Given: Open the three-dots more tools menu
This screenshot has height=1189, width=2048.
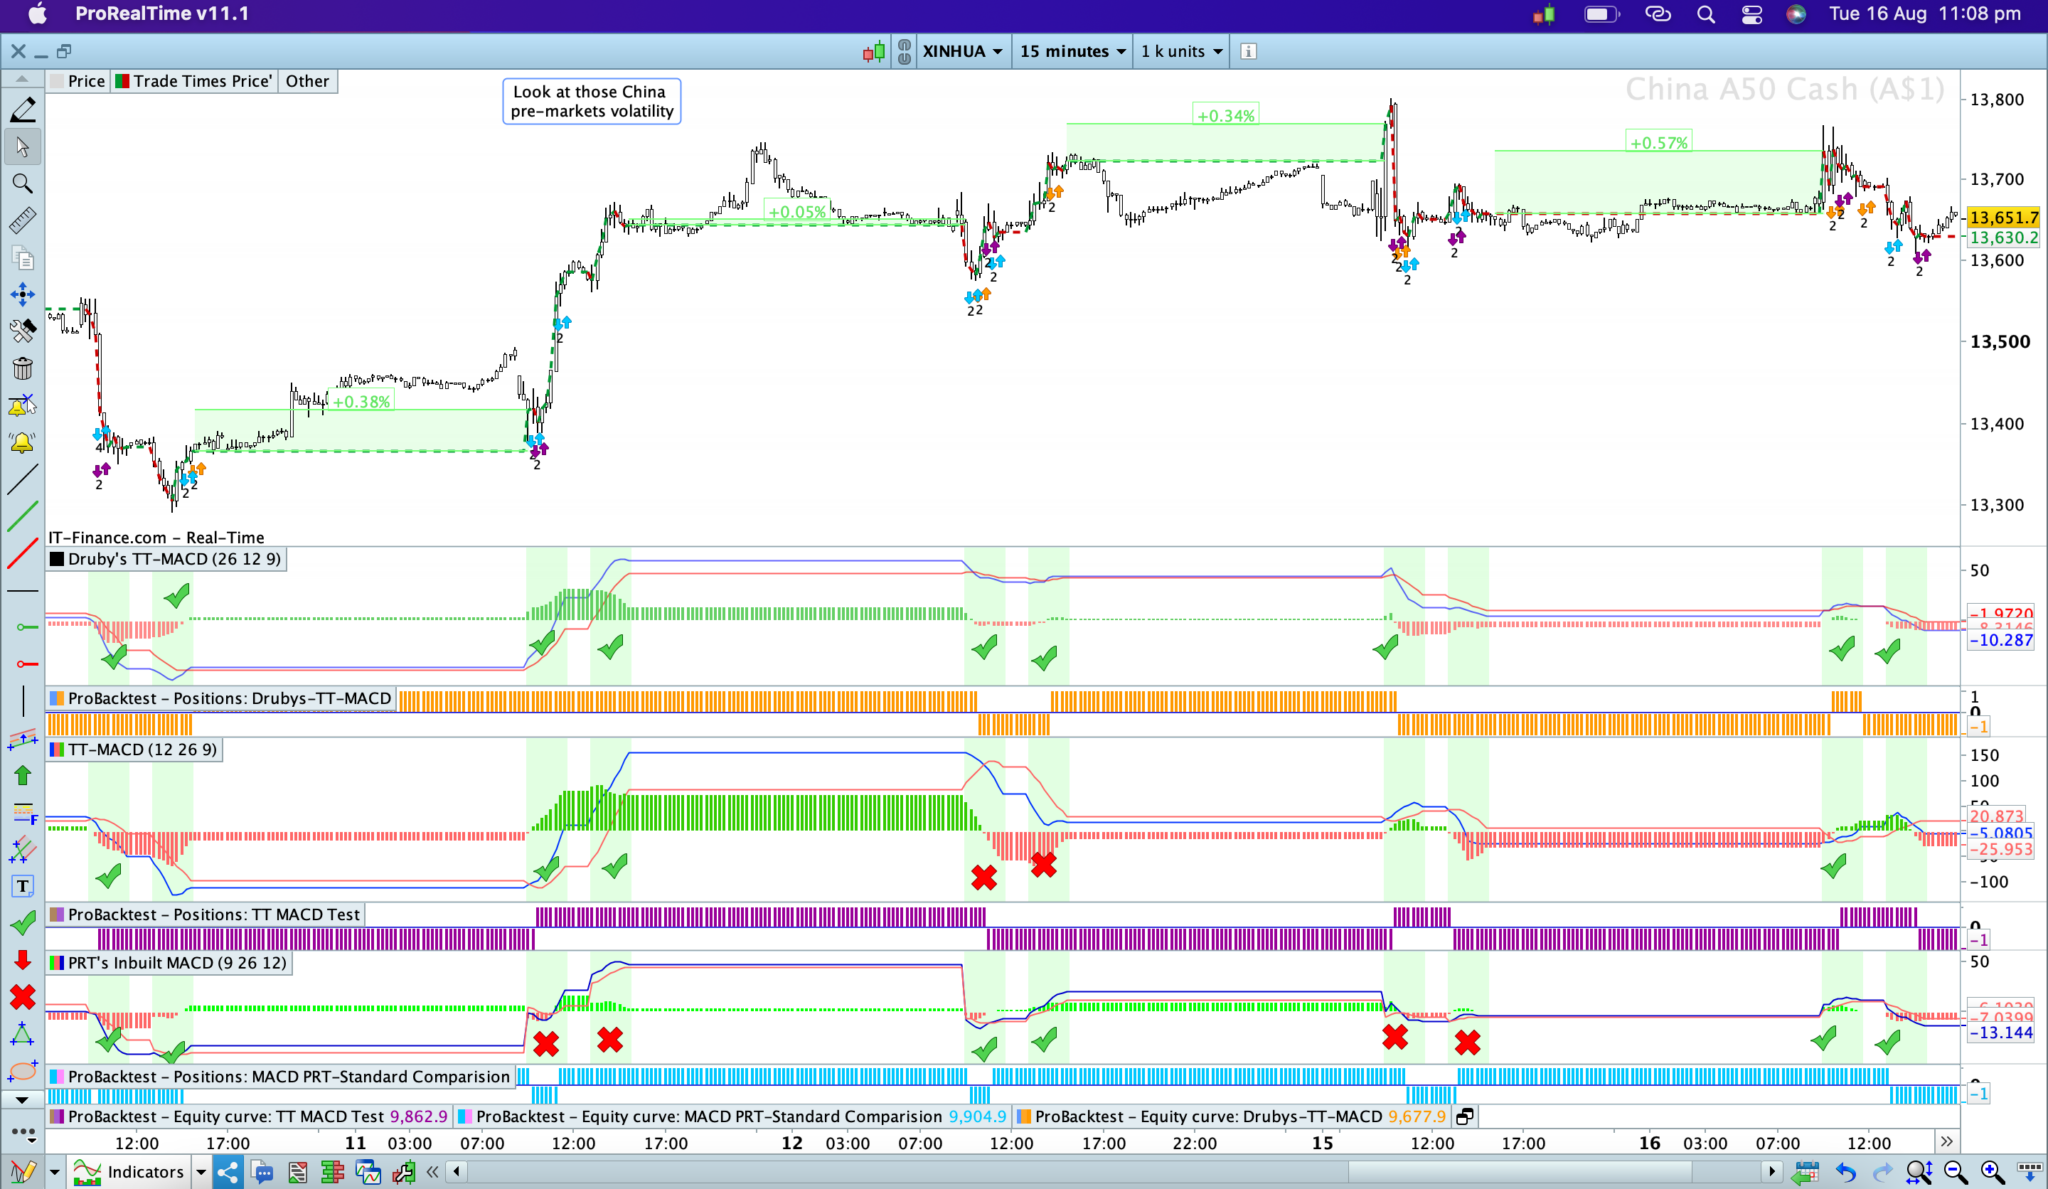Looking at the screenshot, I should [22, 1132].
